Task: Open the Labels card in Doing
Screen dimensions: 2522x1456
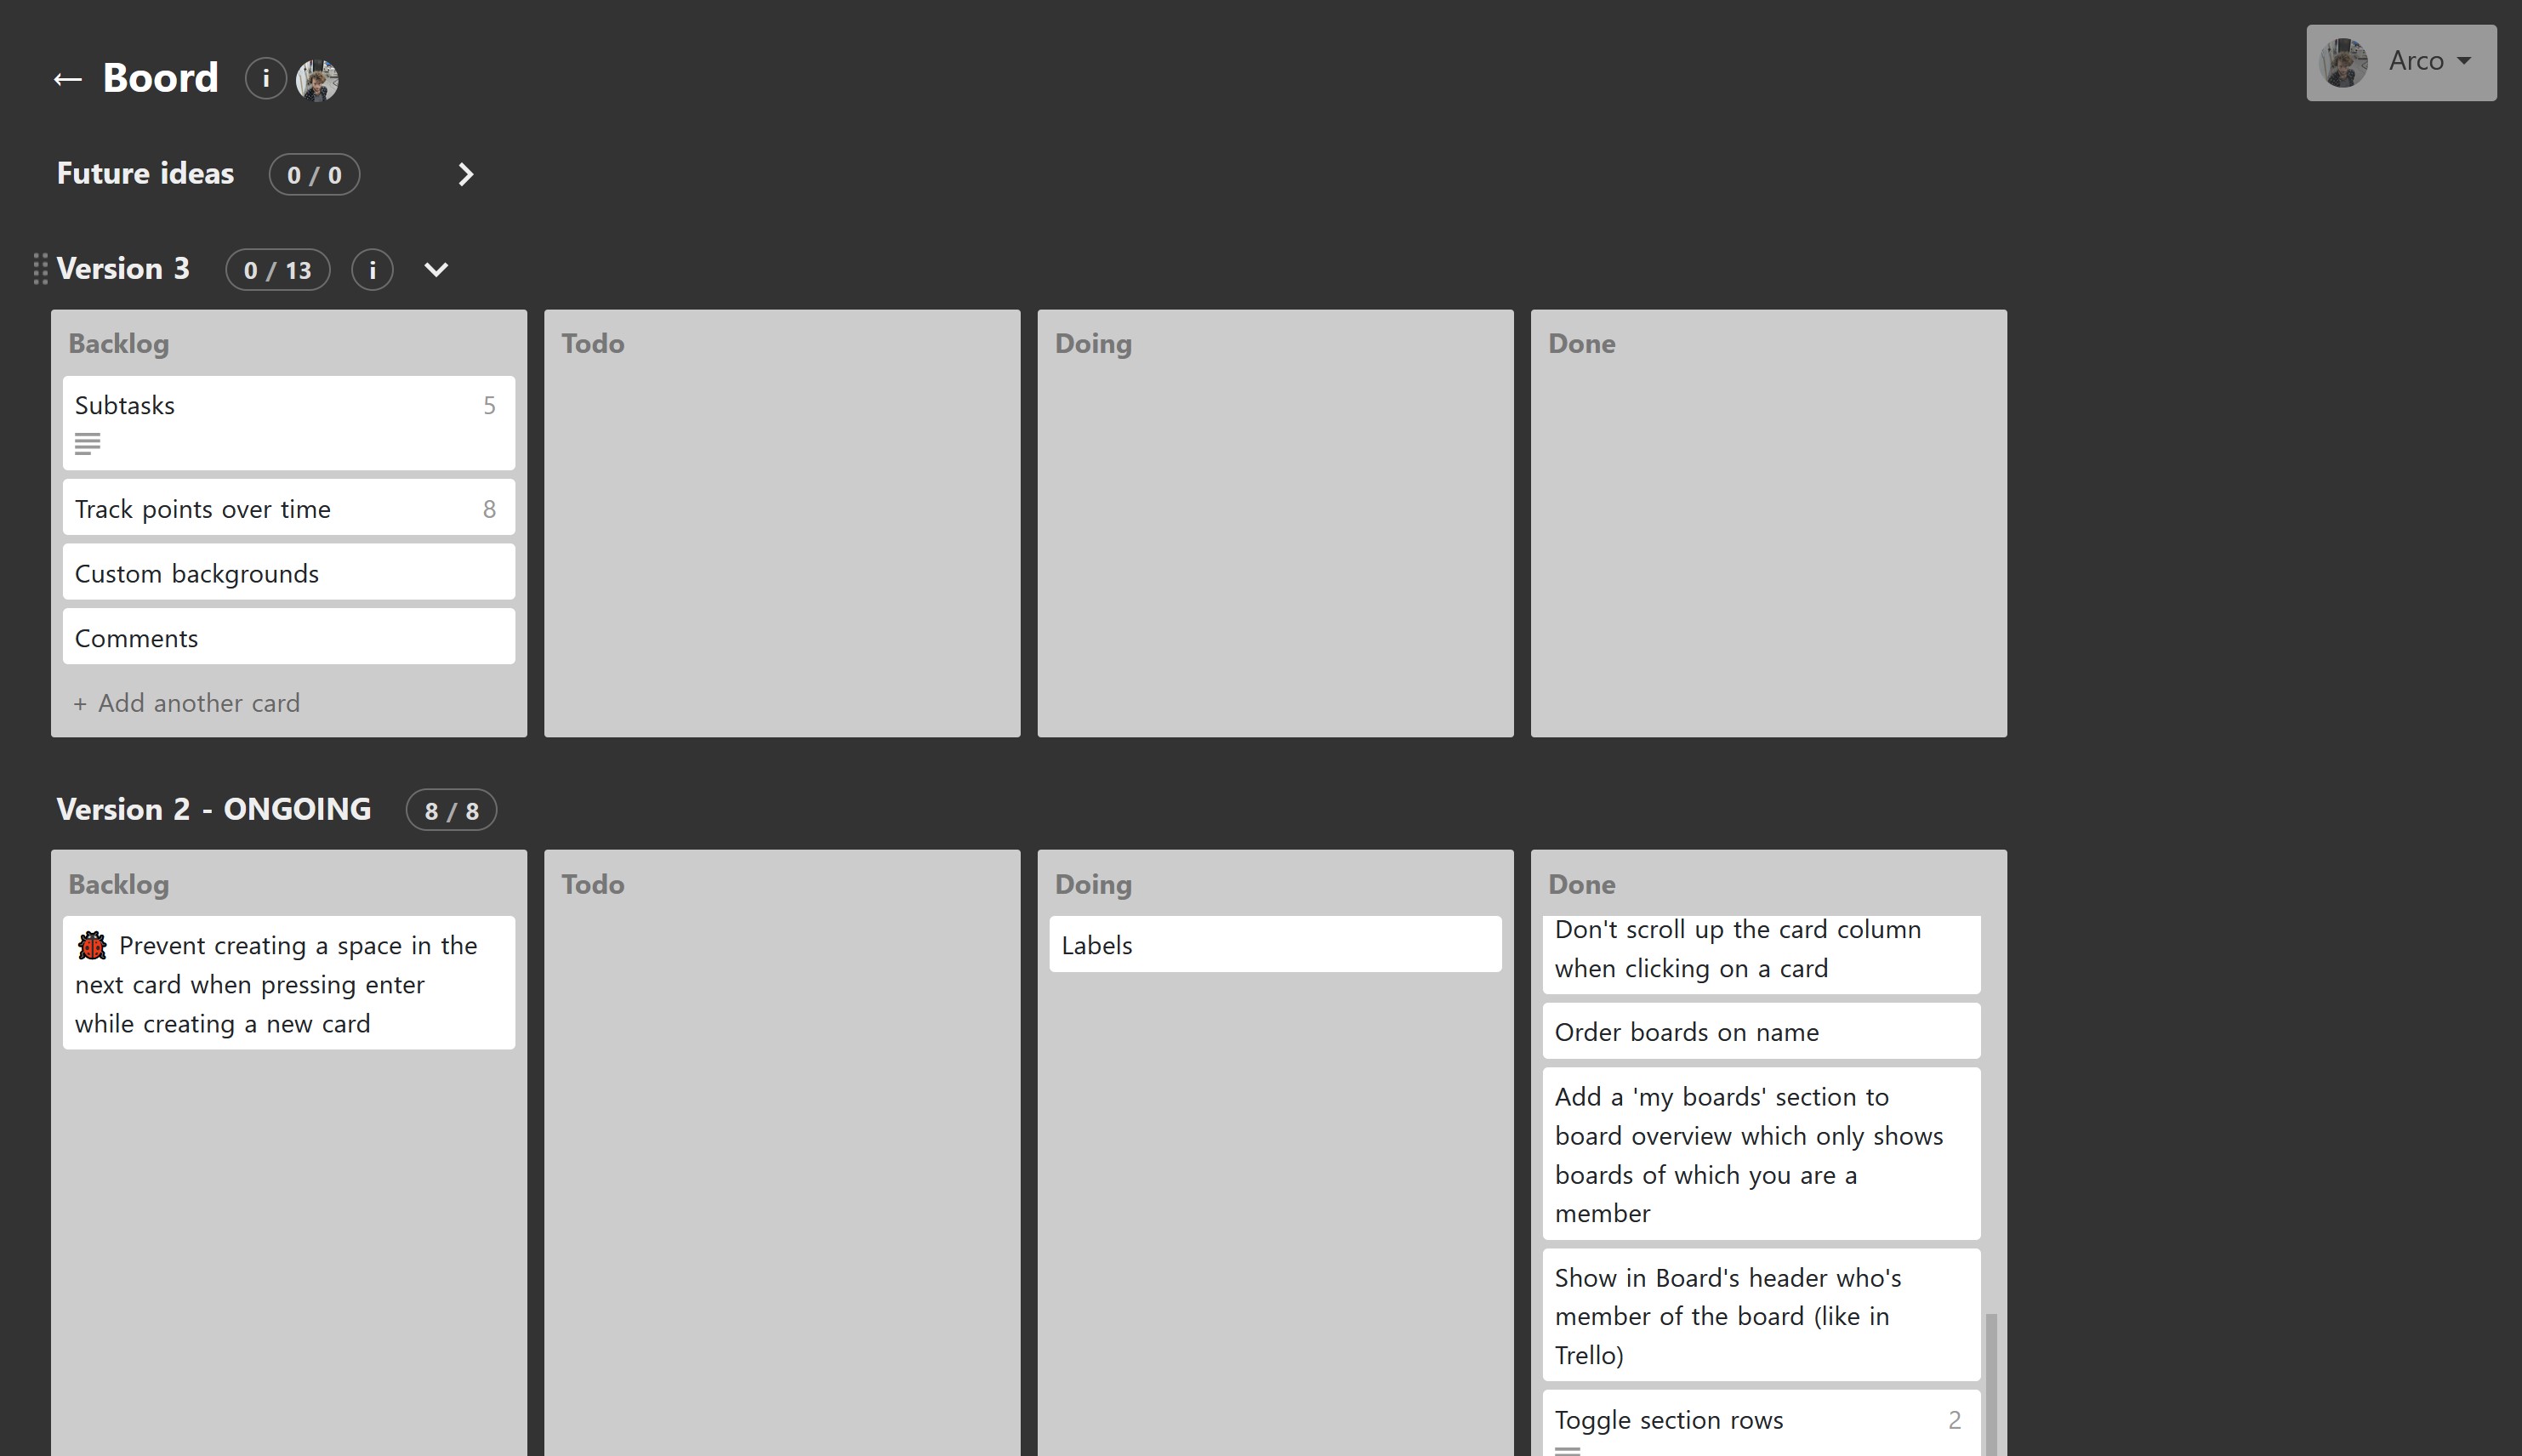Action: pos(1275,944)
